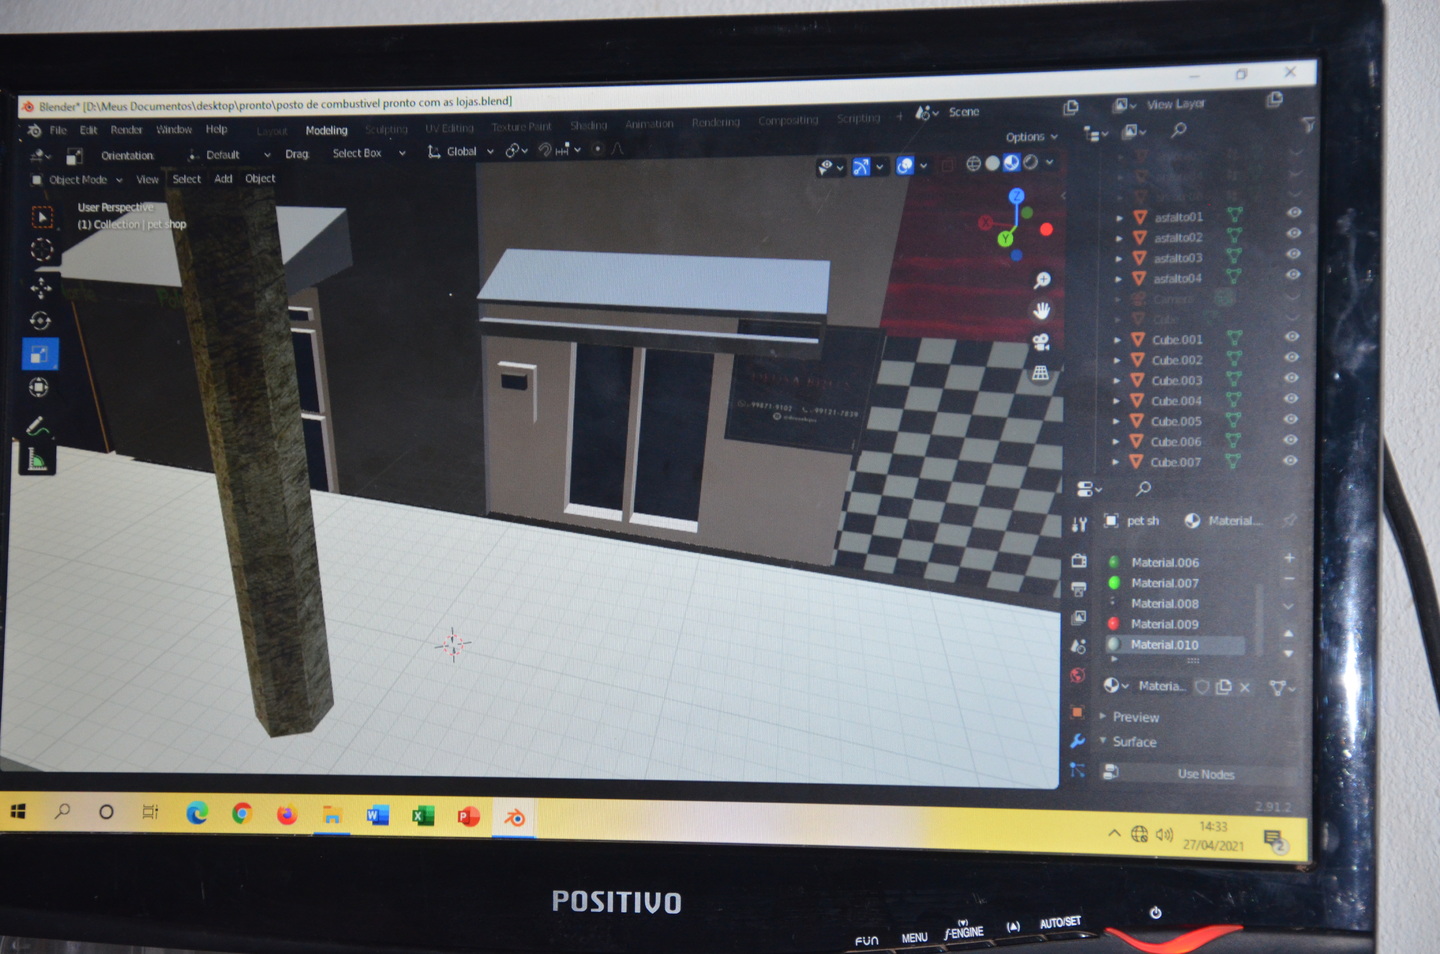Choose the Annotate pencil tool
Viewport: 1440px width, 954px height.
click(x=39, y=427)
